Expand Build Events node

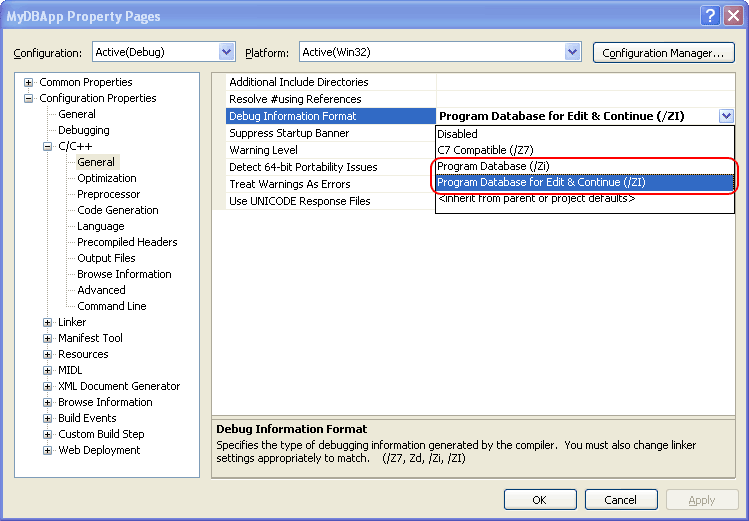click(47, 418)
